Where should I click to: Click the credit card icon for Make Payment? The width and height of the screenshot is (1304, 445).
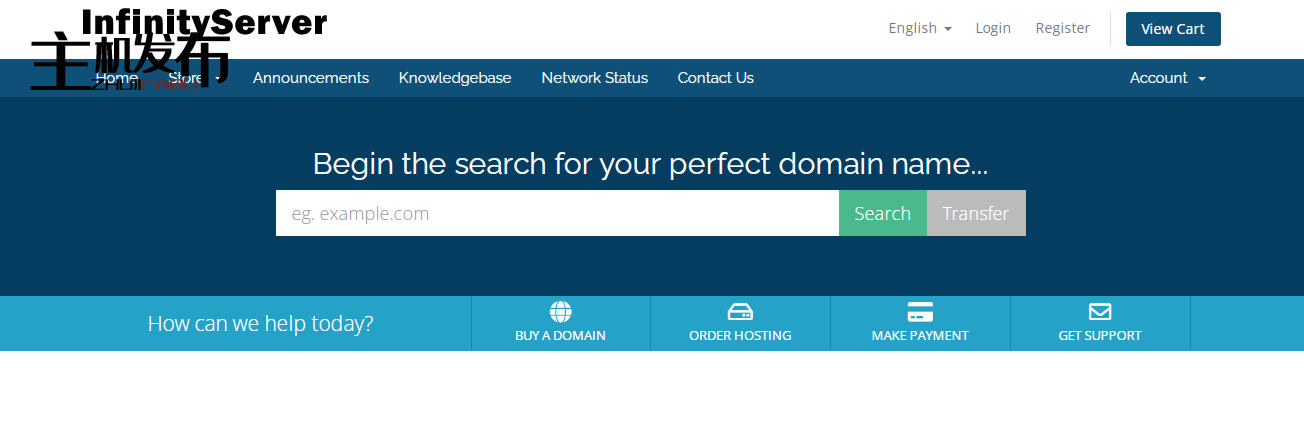(x=920, y=312)
